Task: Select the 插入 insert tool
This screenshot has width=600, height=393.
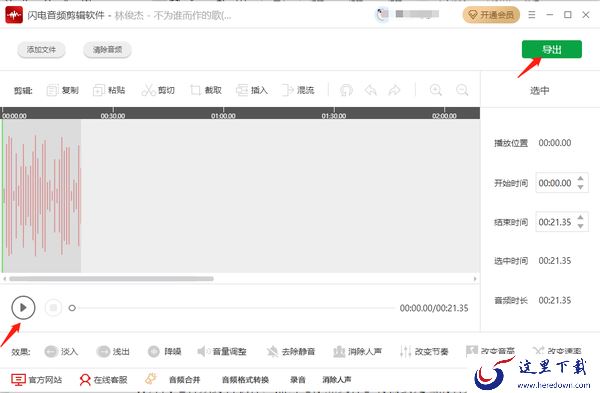Action: [252, 90]
